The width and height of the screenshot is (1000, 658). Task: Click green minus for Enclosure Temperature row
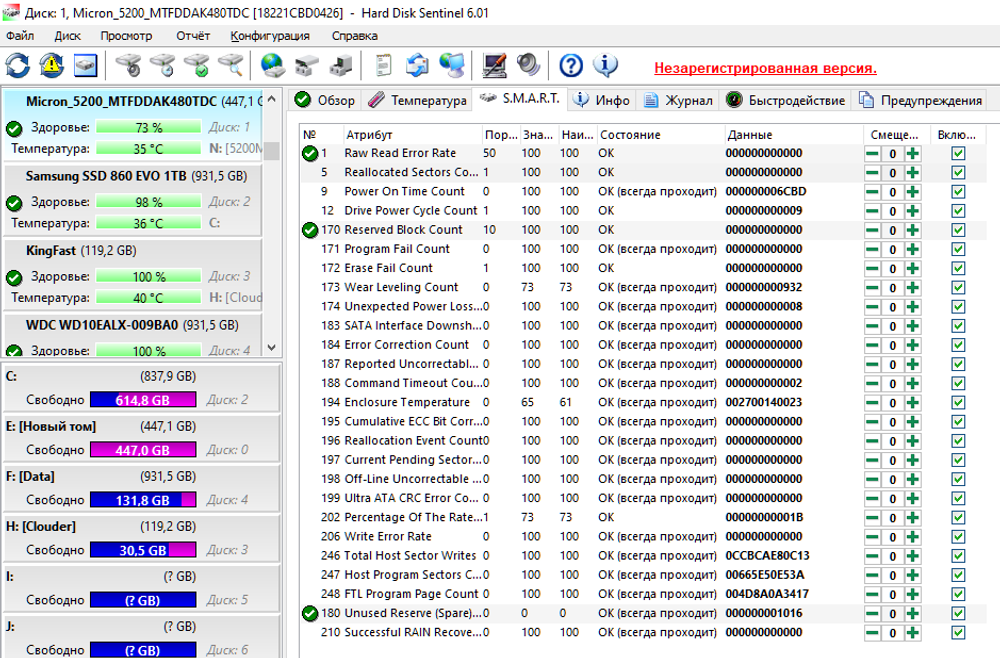tap(872, 403)
